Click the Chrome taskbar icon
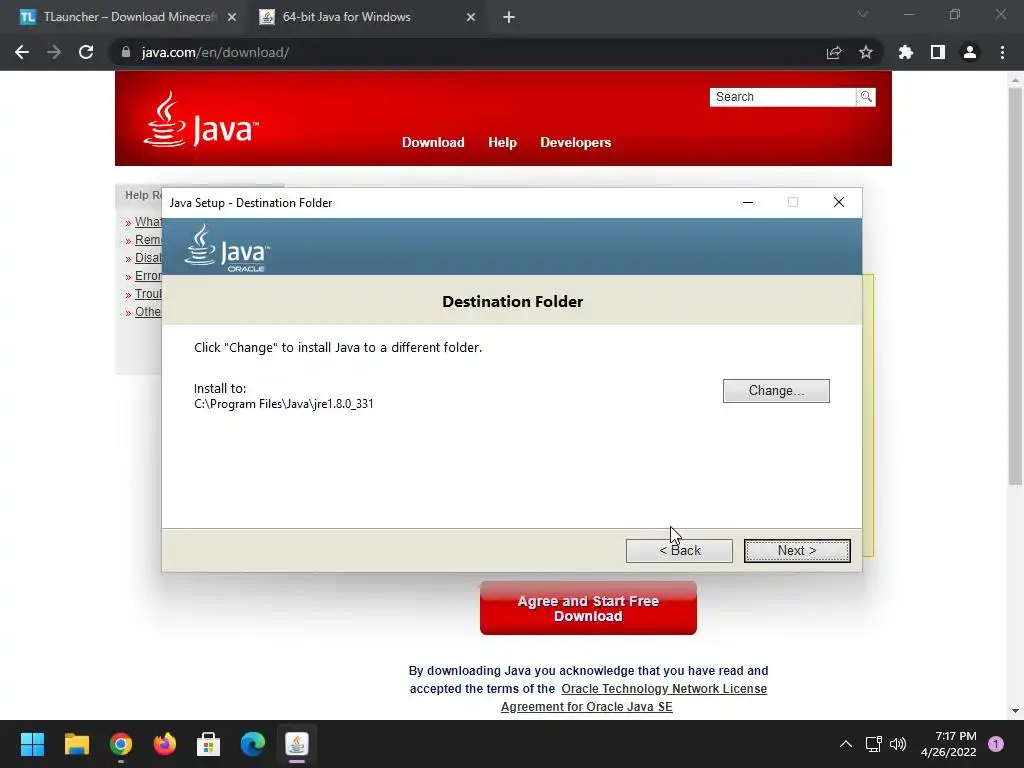 (121, 744)
